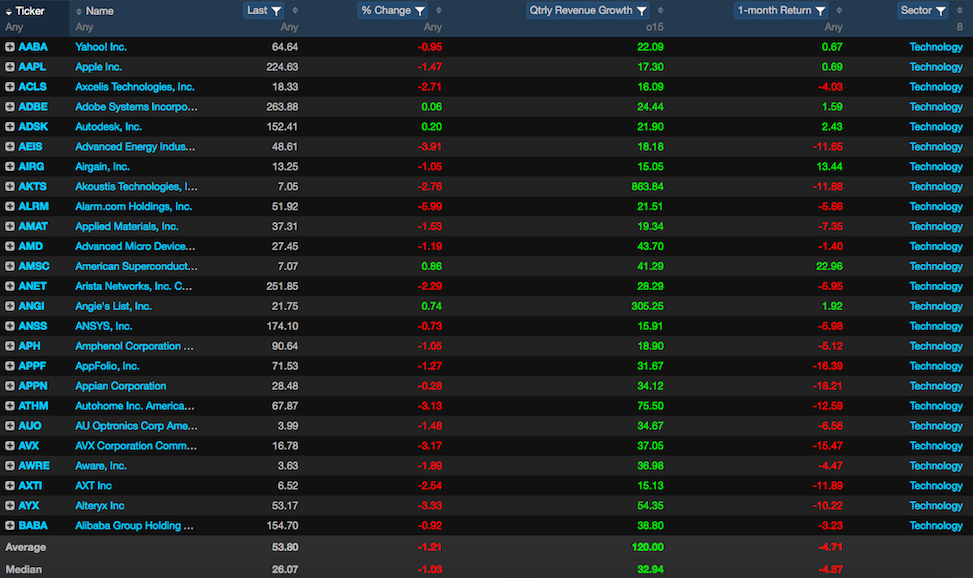Click the plus icon beside ALRM
This screenshot has height=578, width=973.
pos(10,206)
